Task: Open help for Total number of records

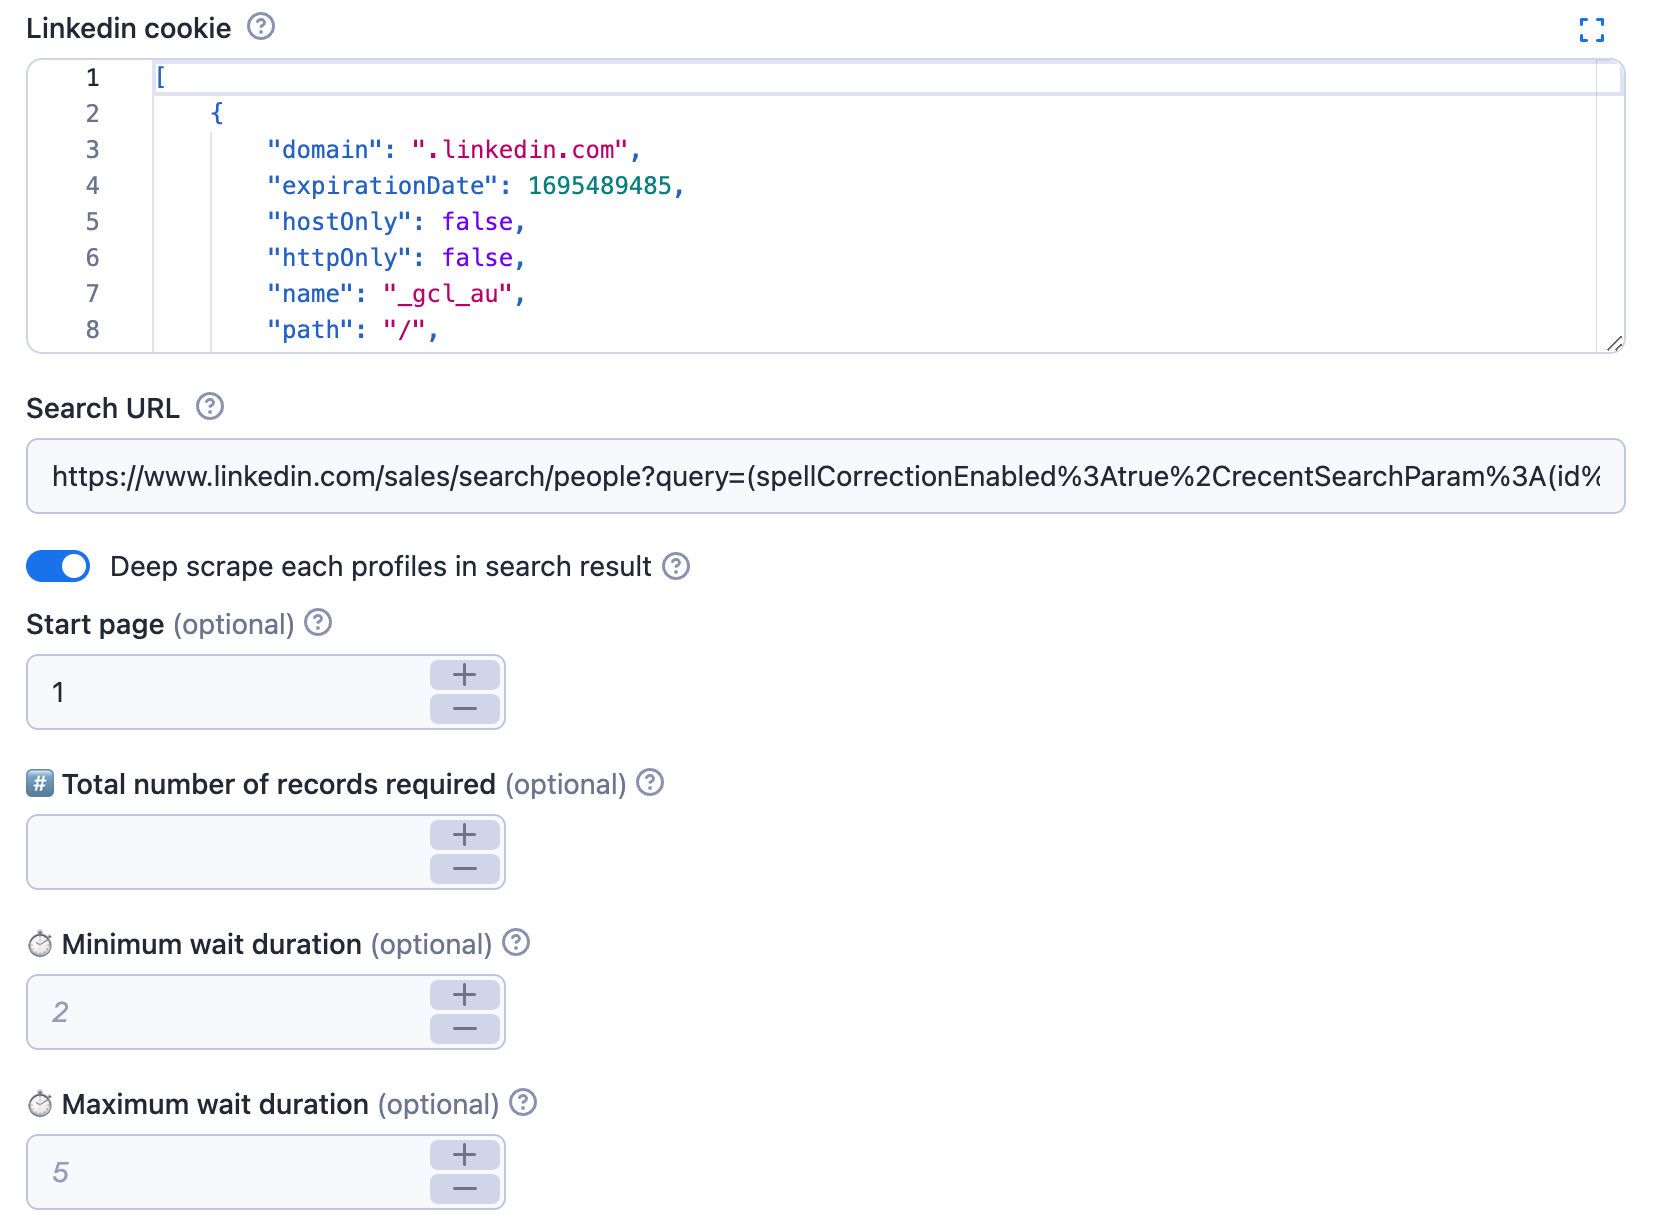Action: [x=652, y=784]
